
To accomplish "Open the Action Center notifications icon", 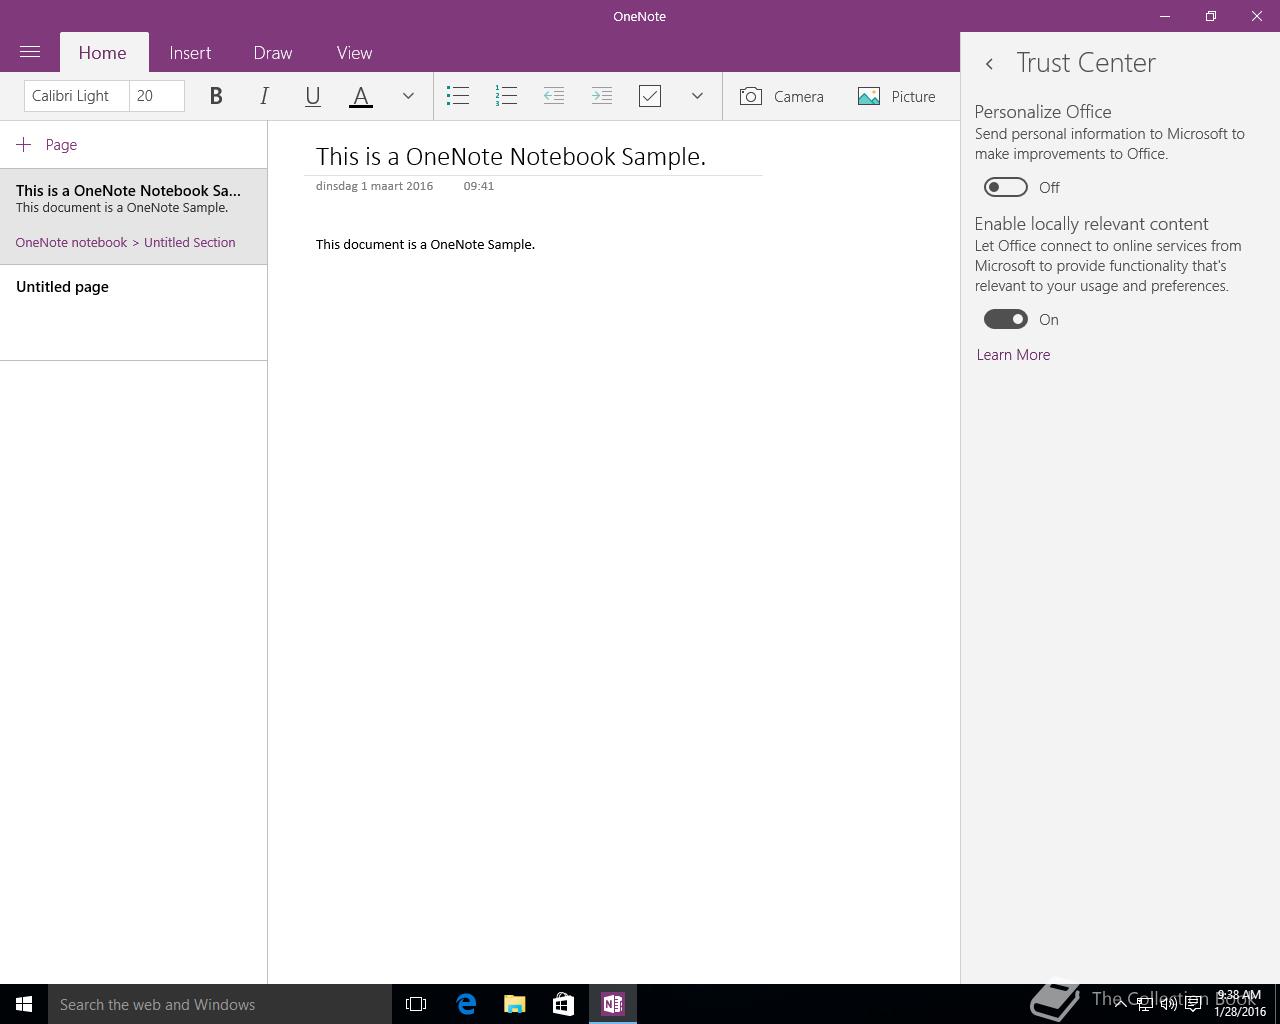I will (x=1193, y=1004).
